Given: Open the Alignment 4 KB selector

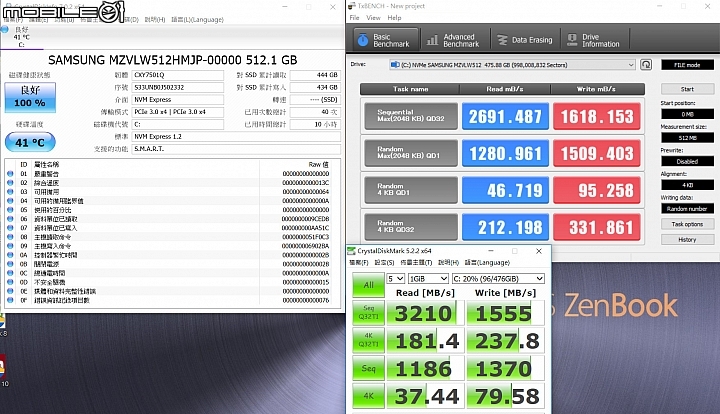Looking at the screenshot, I should [x=687, y=185].
